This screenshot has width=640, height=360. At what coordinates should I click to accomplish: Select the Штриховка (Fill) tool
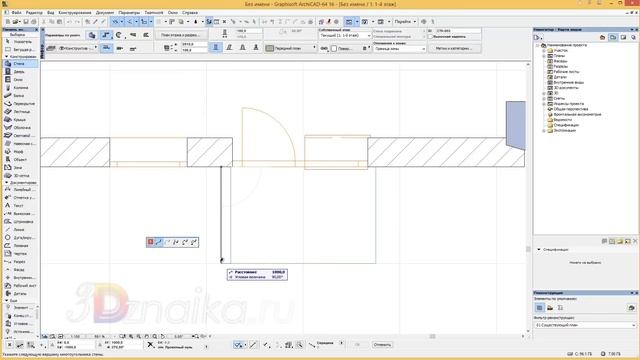coord(20,222)
